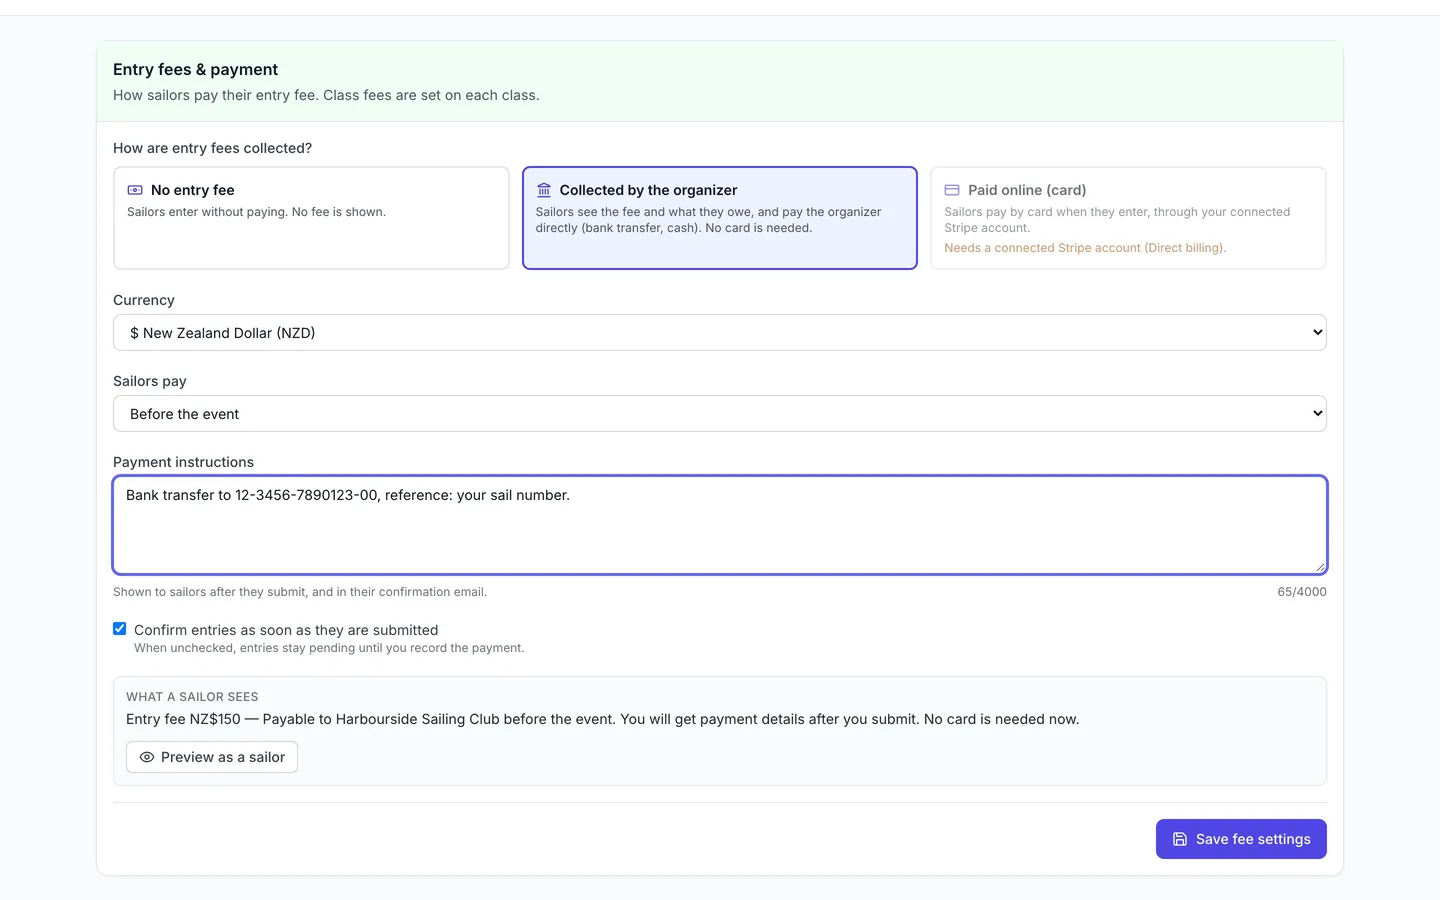Click the Sailors pay field label
Viewport: 1440px width, 900px height.
150,381
